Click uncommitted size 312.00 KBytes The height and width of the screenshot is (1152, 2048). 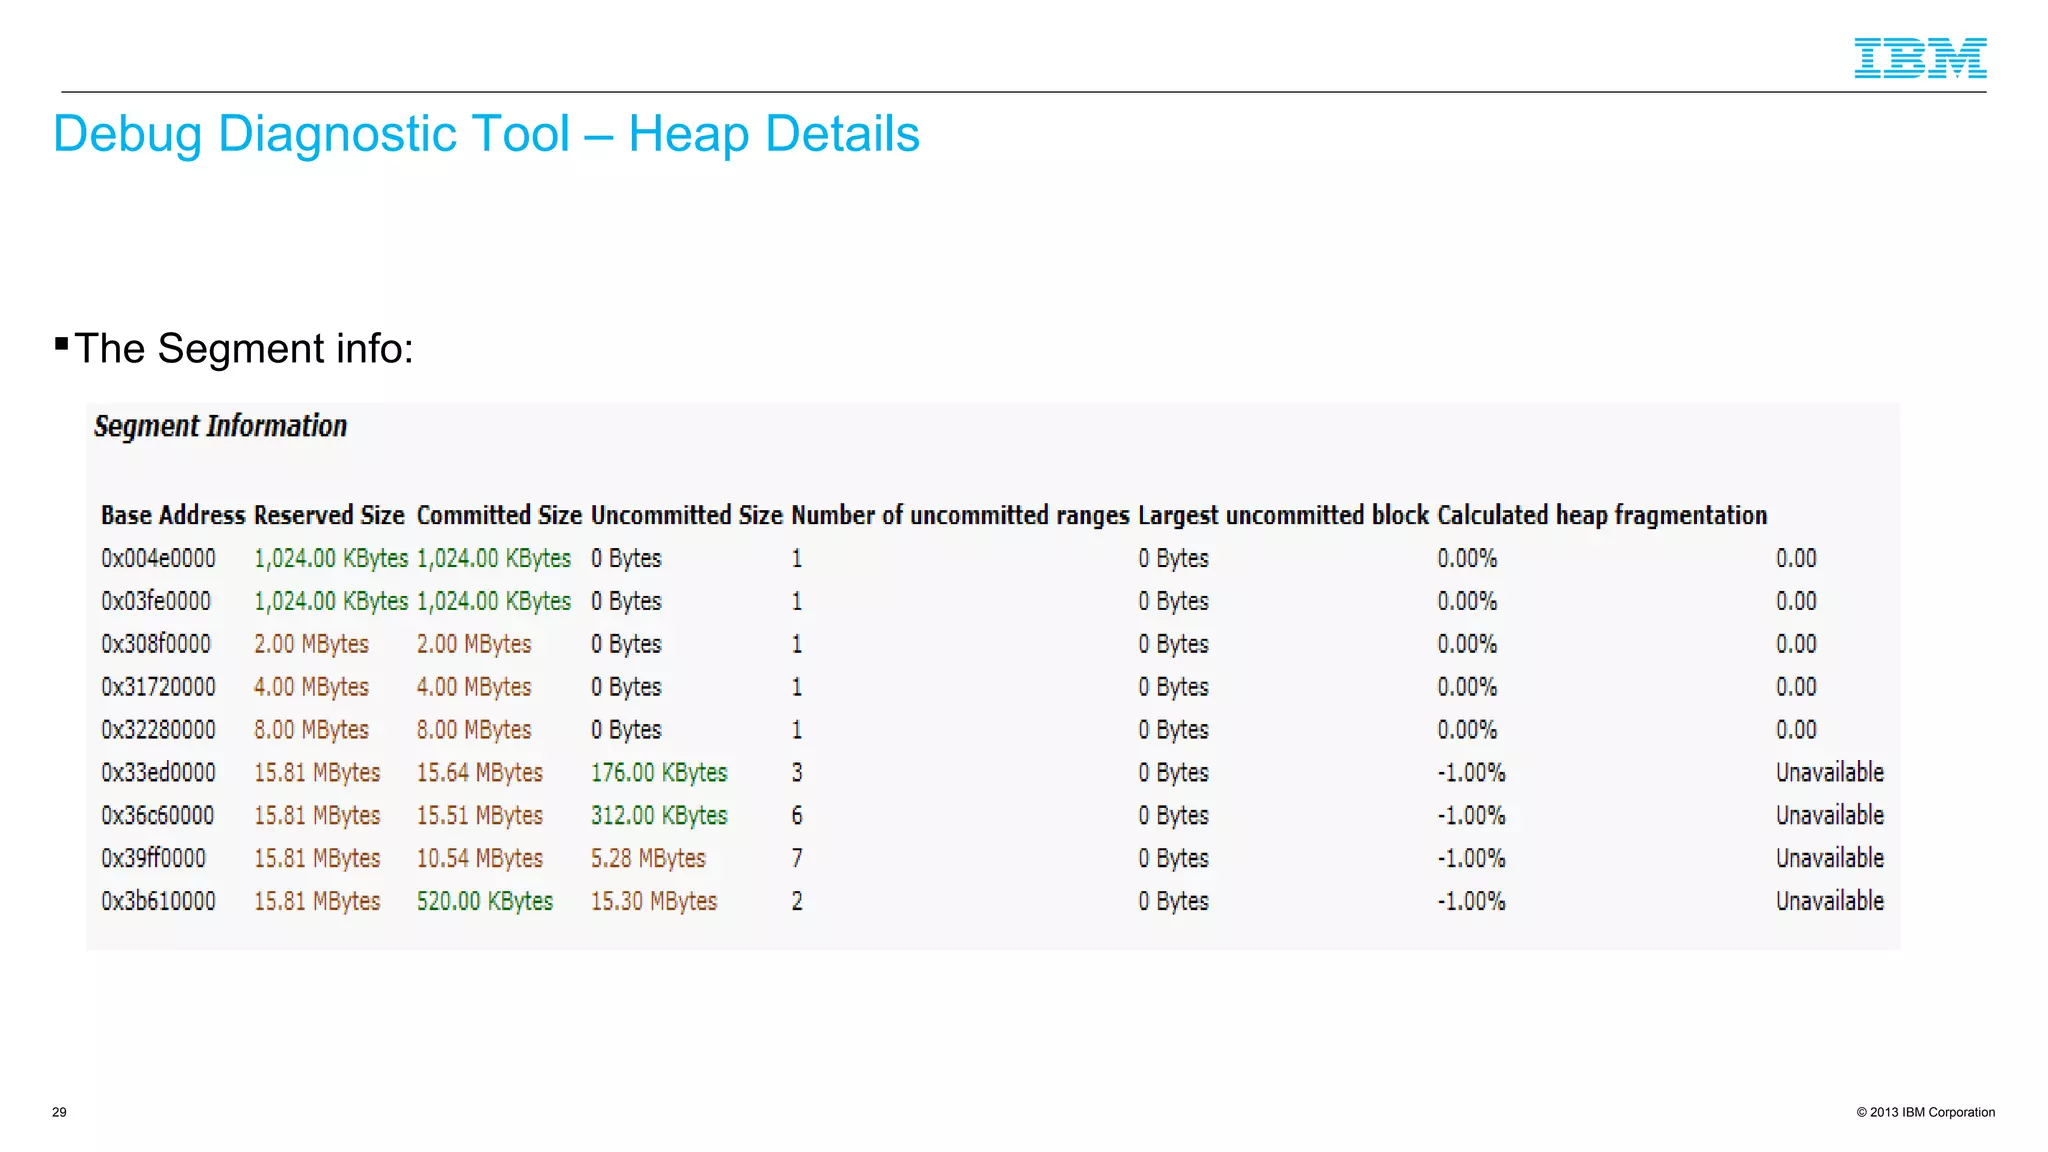pyautogui.click(x=659, y=817)
